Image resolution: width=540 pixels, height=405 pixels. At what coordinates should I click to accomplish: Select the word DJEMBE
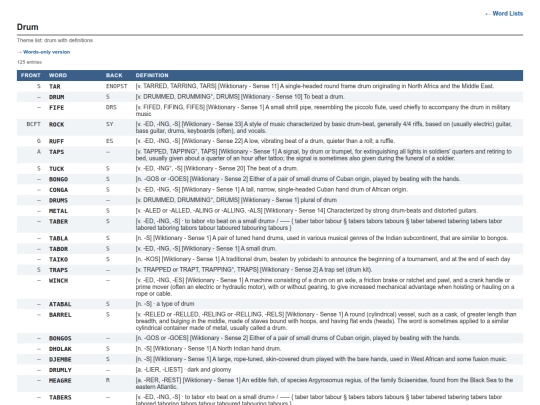point(60,360)
